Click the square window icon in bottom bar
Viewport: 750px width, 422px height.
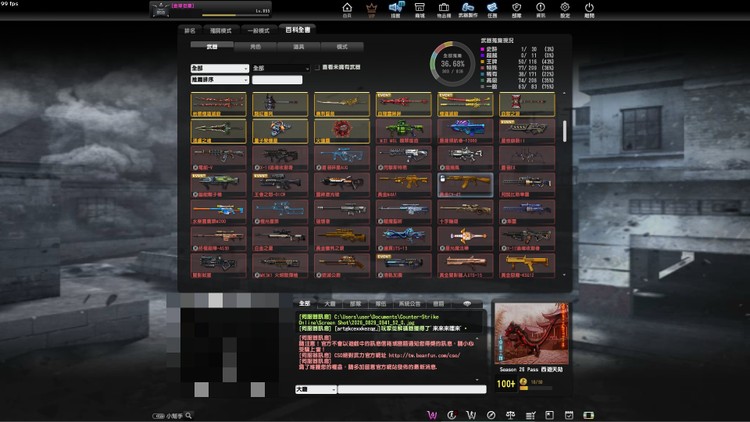pos(549,415)
